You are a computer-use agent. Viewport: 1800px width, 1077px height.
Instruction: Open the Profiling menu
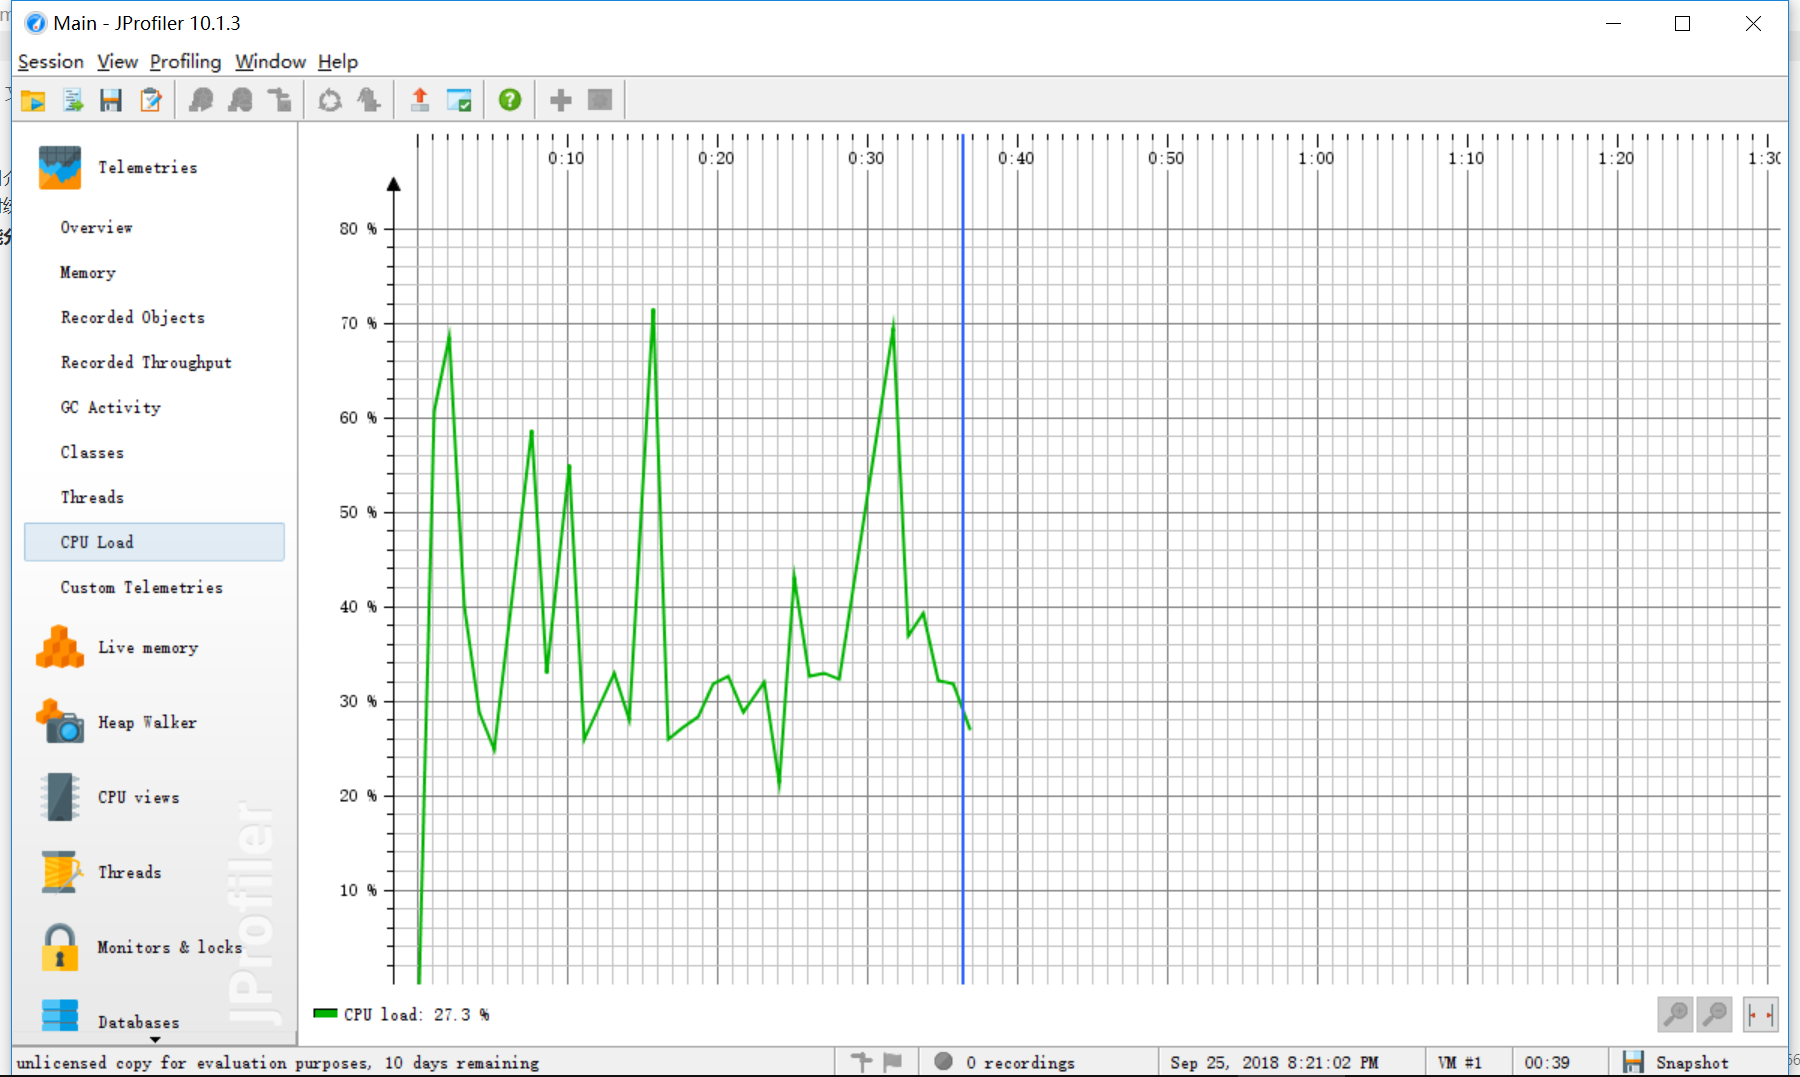[x=185, y=62]
